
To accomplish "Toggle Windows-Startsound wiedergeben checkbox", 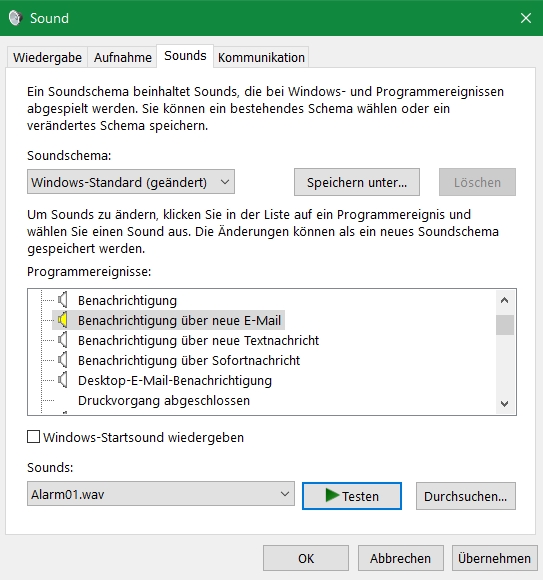I will [34, 437].
